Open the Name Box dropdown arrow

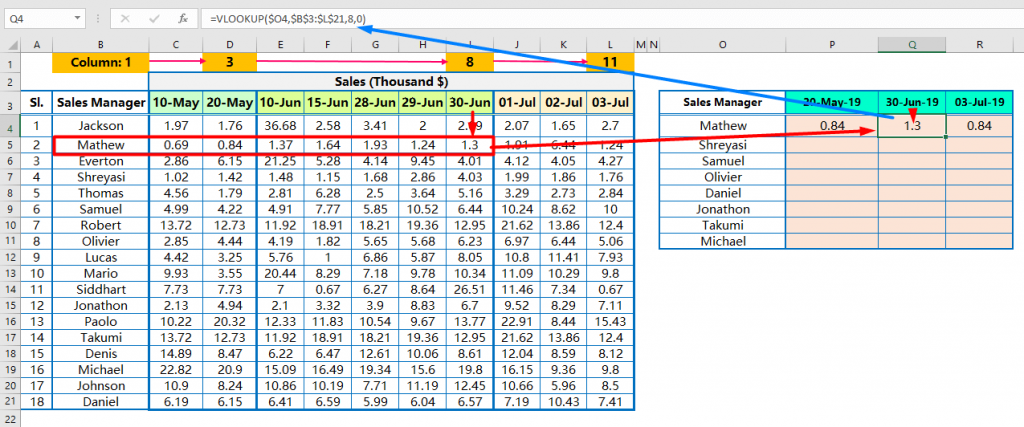point(78,19)
